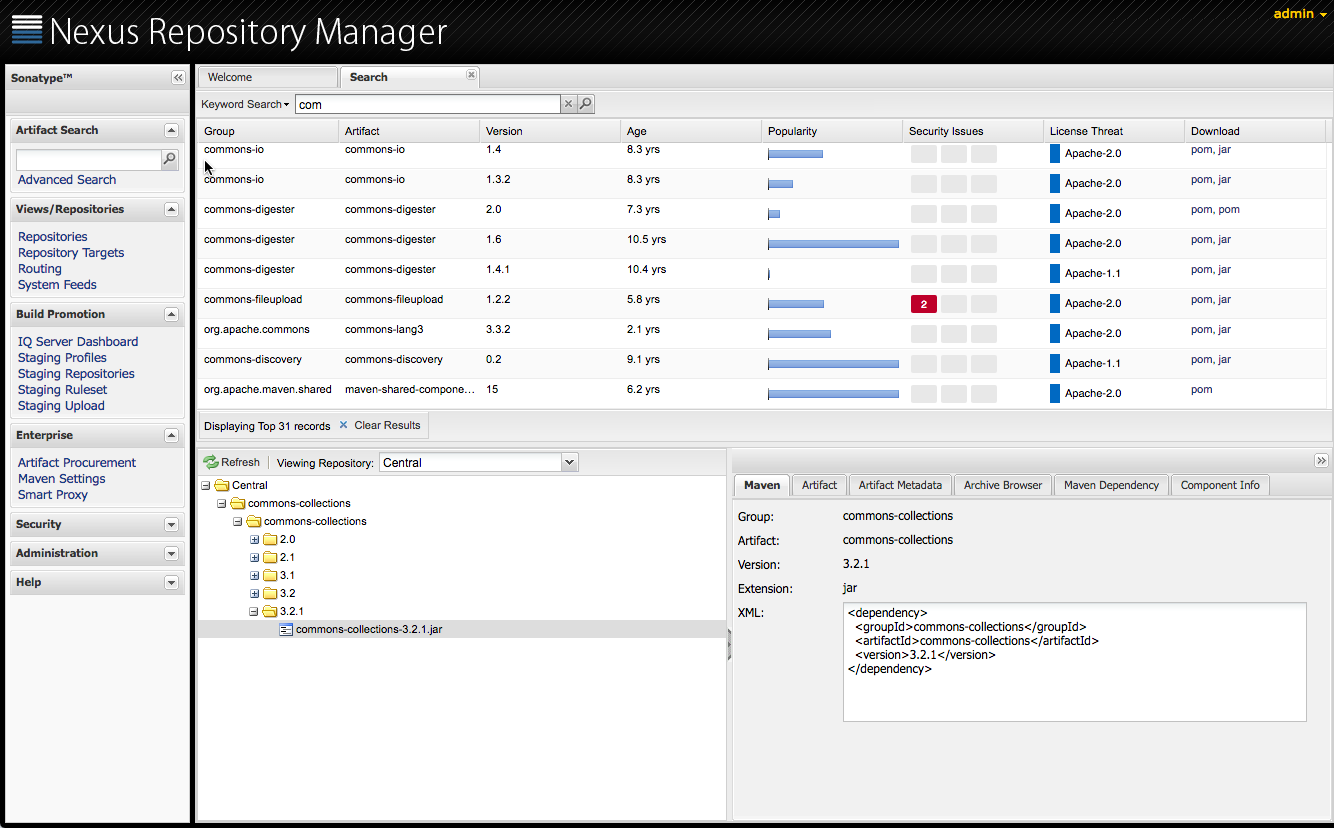The height and width of the screenshot is (828, 1334).
Task: Click the red security issues badge showing 2
Action: tap(923, 304)
